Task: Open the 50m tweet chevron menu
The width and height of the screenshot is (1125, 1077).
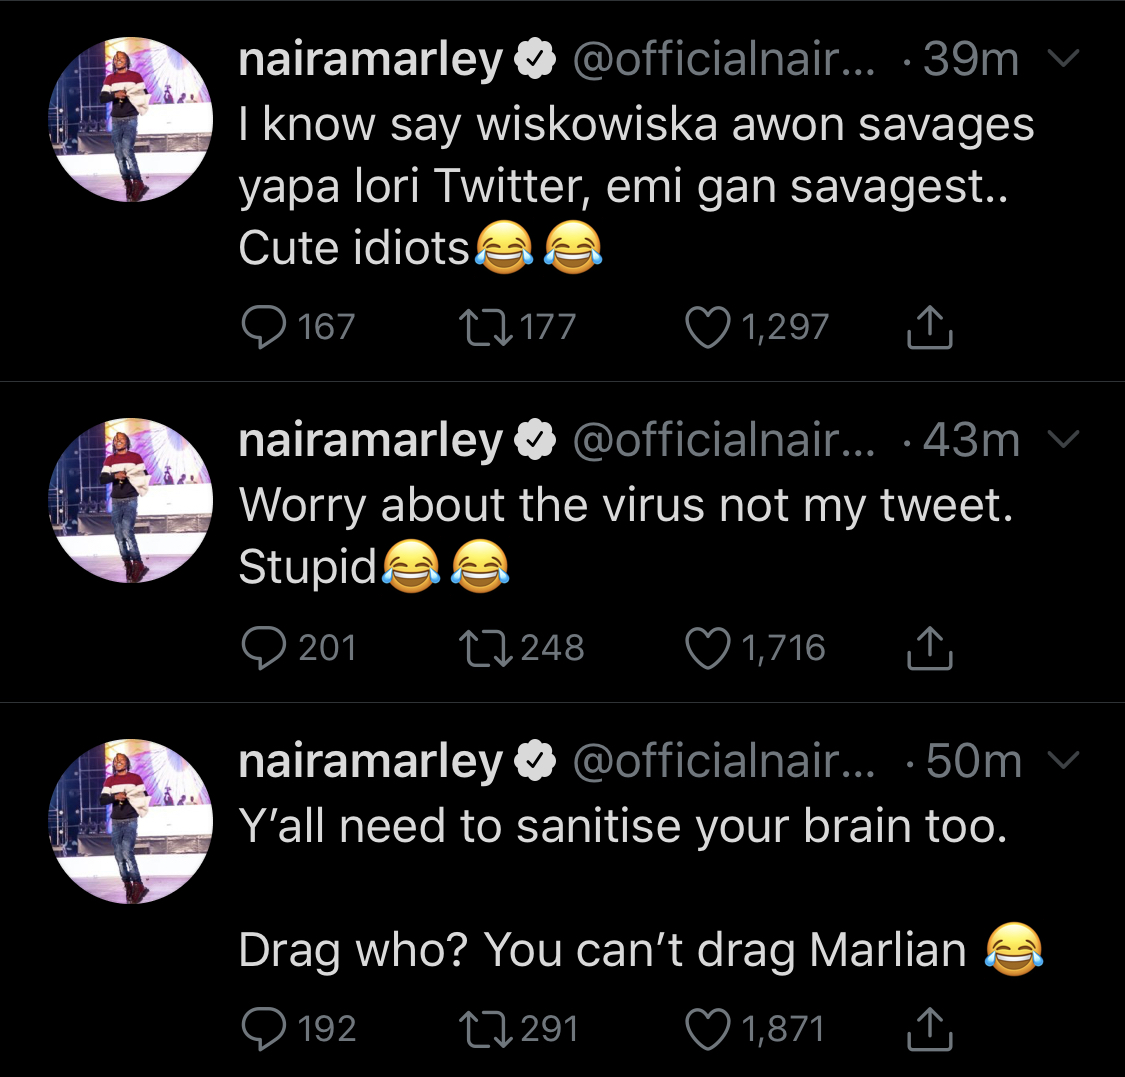Action: (1063, 759)
